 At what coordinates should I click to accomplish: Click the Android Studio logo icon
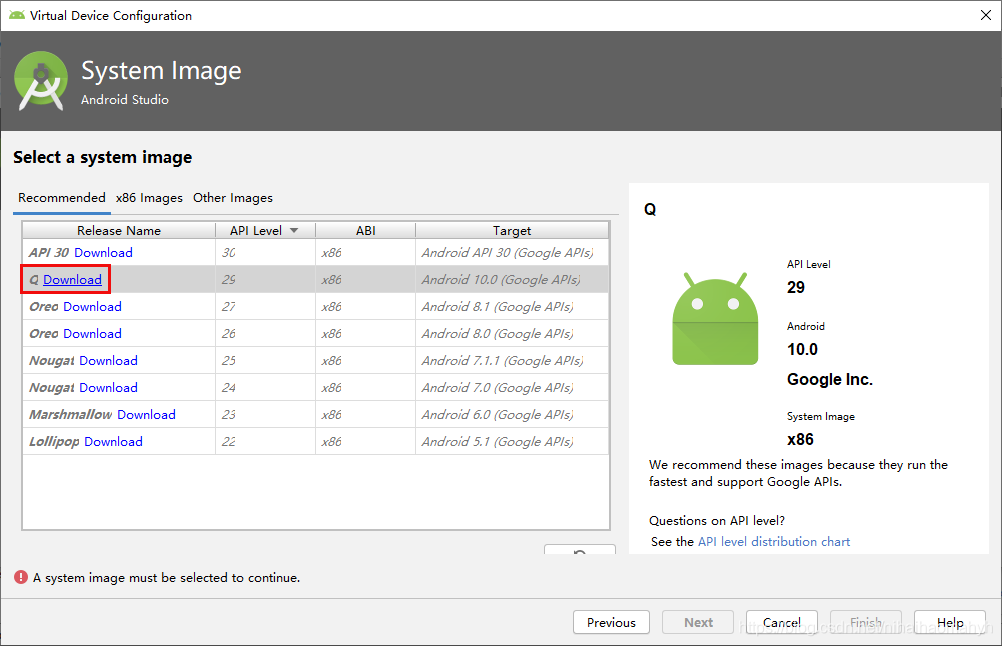point(41,81)
